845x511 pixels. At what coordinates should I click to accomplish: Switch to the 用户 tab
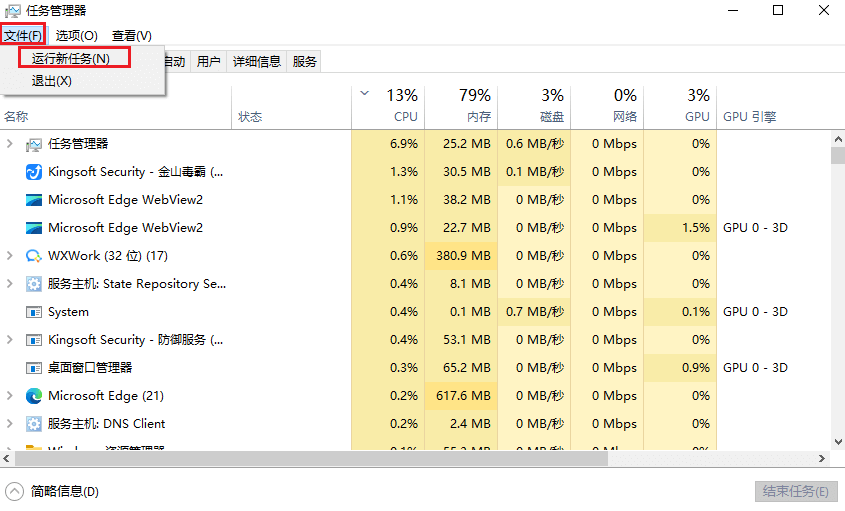pos(209,61)
